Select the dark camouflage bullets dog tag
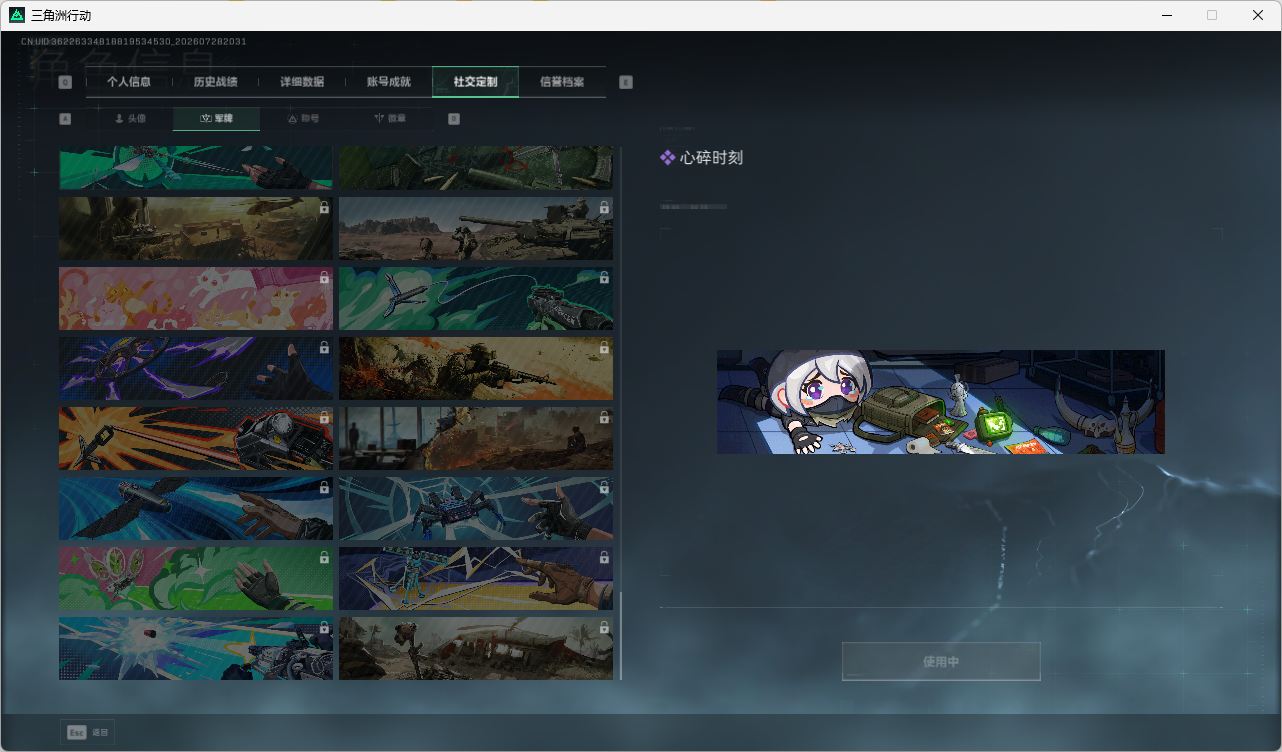1282x752 pixels. (x=476, y=168)
